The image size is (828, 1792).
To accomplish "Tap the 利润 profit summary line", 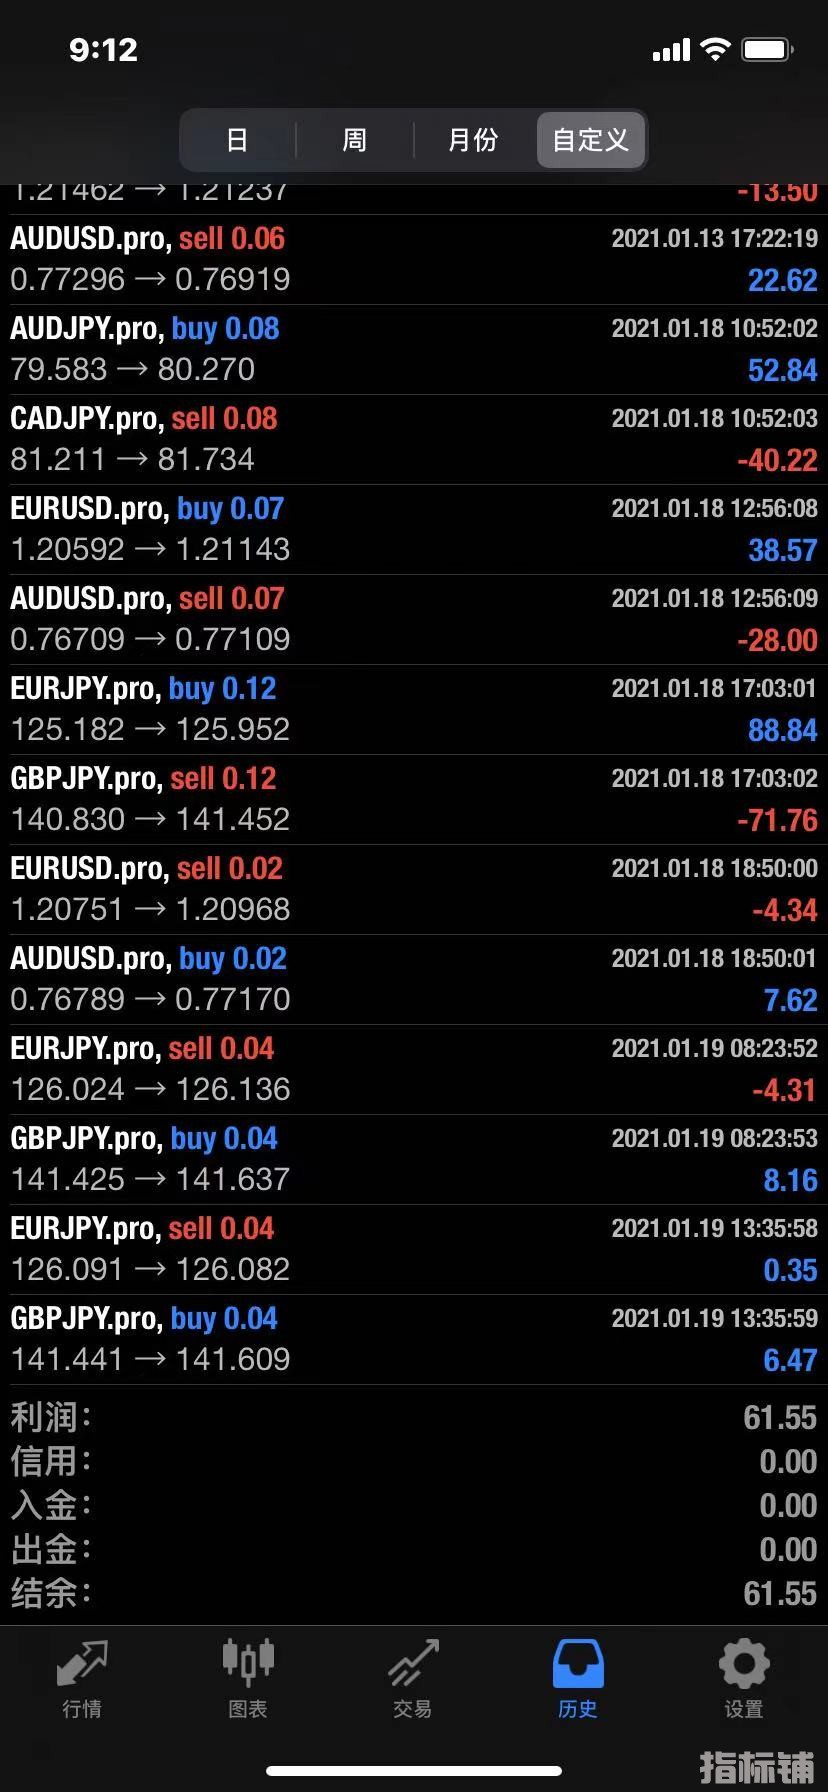I will tap(414, 1418).
